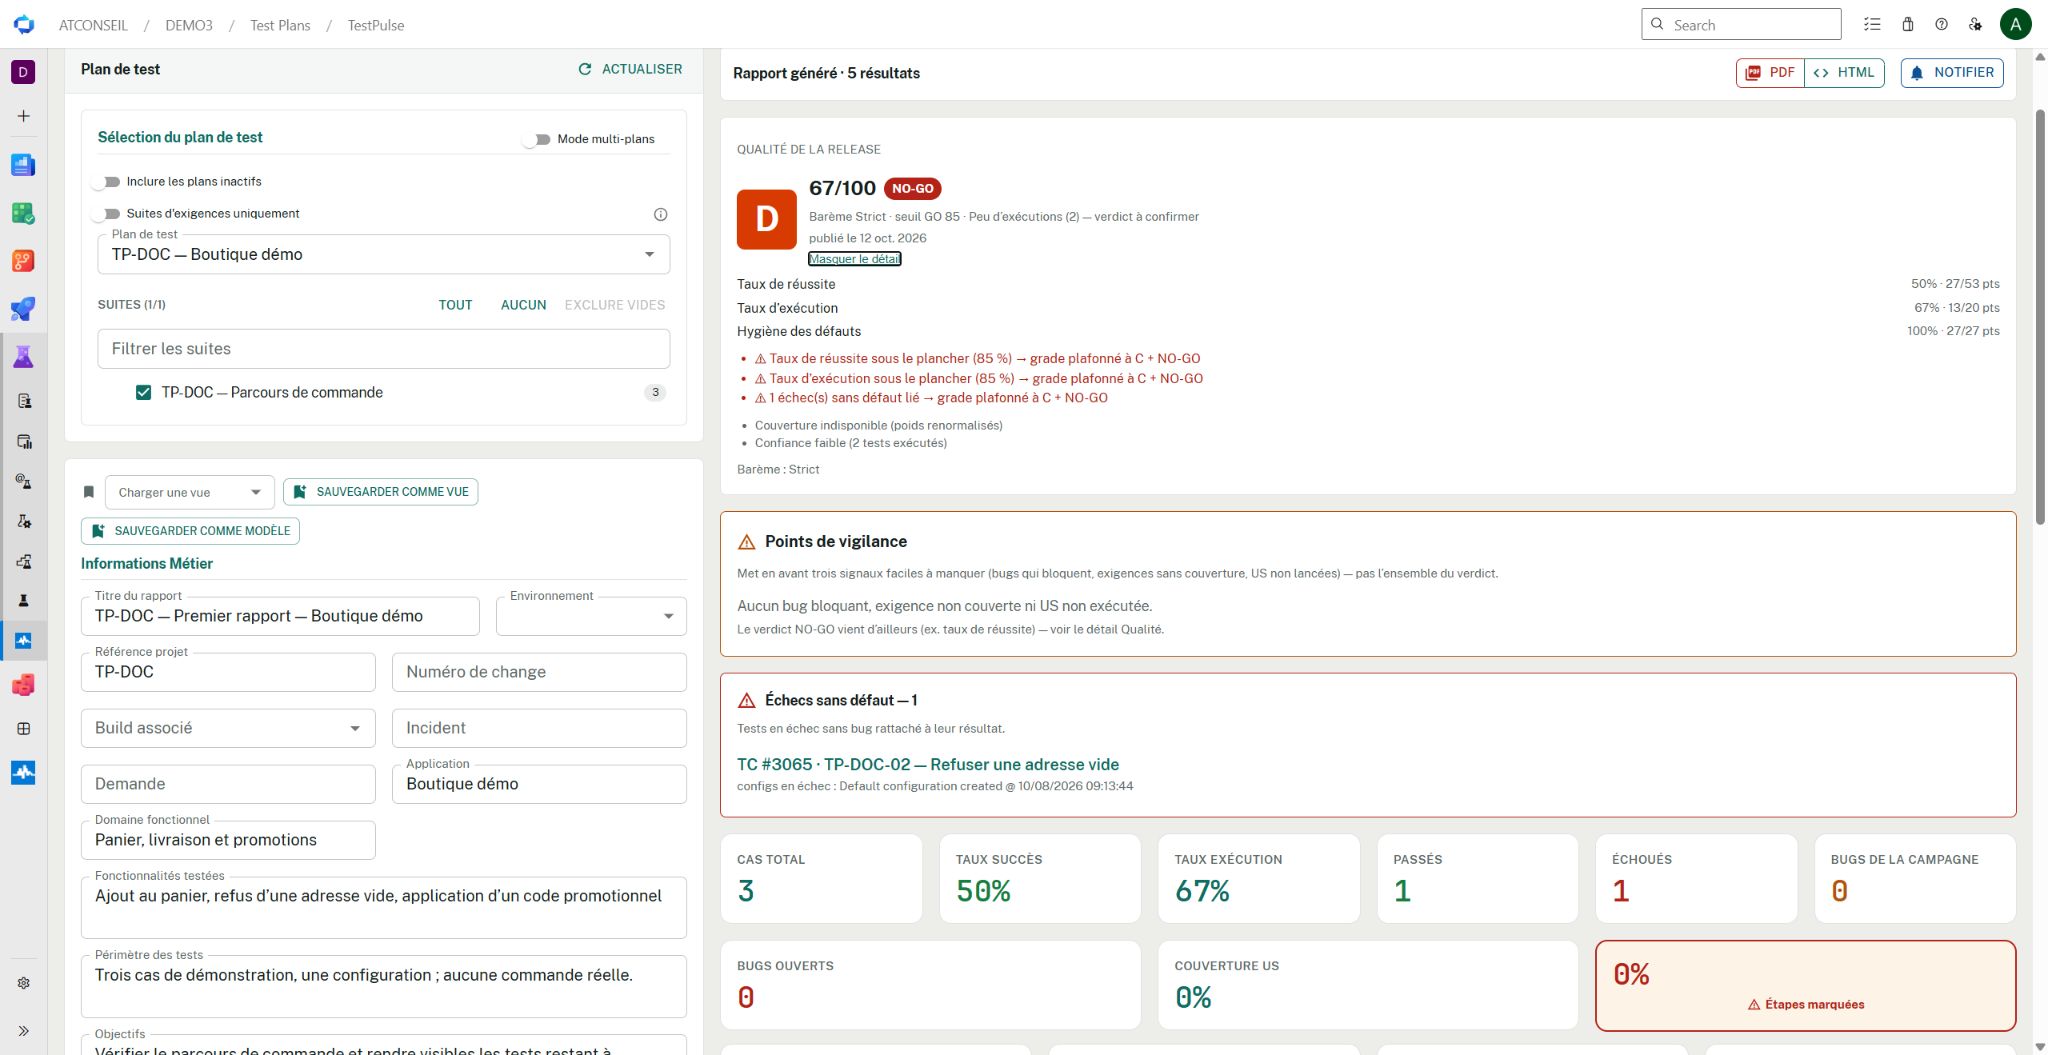Open the Boards hub in sidebar
This screenshot has width=2048, height=1055.
pos(23,213)
